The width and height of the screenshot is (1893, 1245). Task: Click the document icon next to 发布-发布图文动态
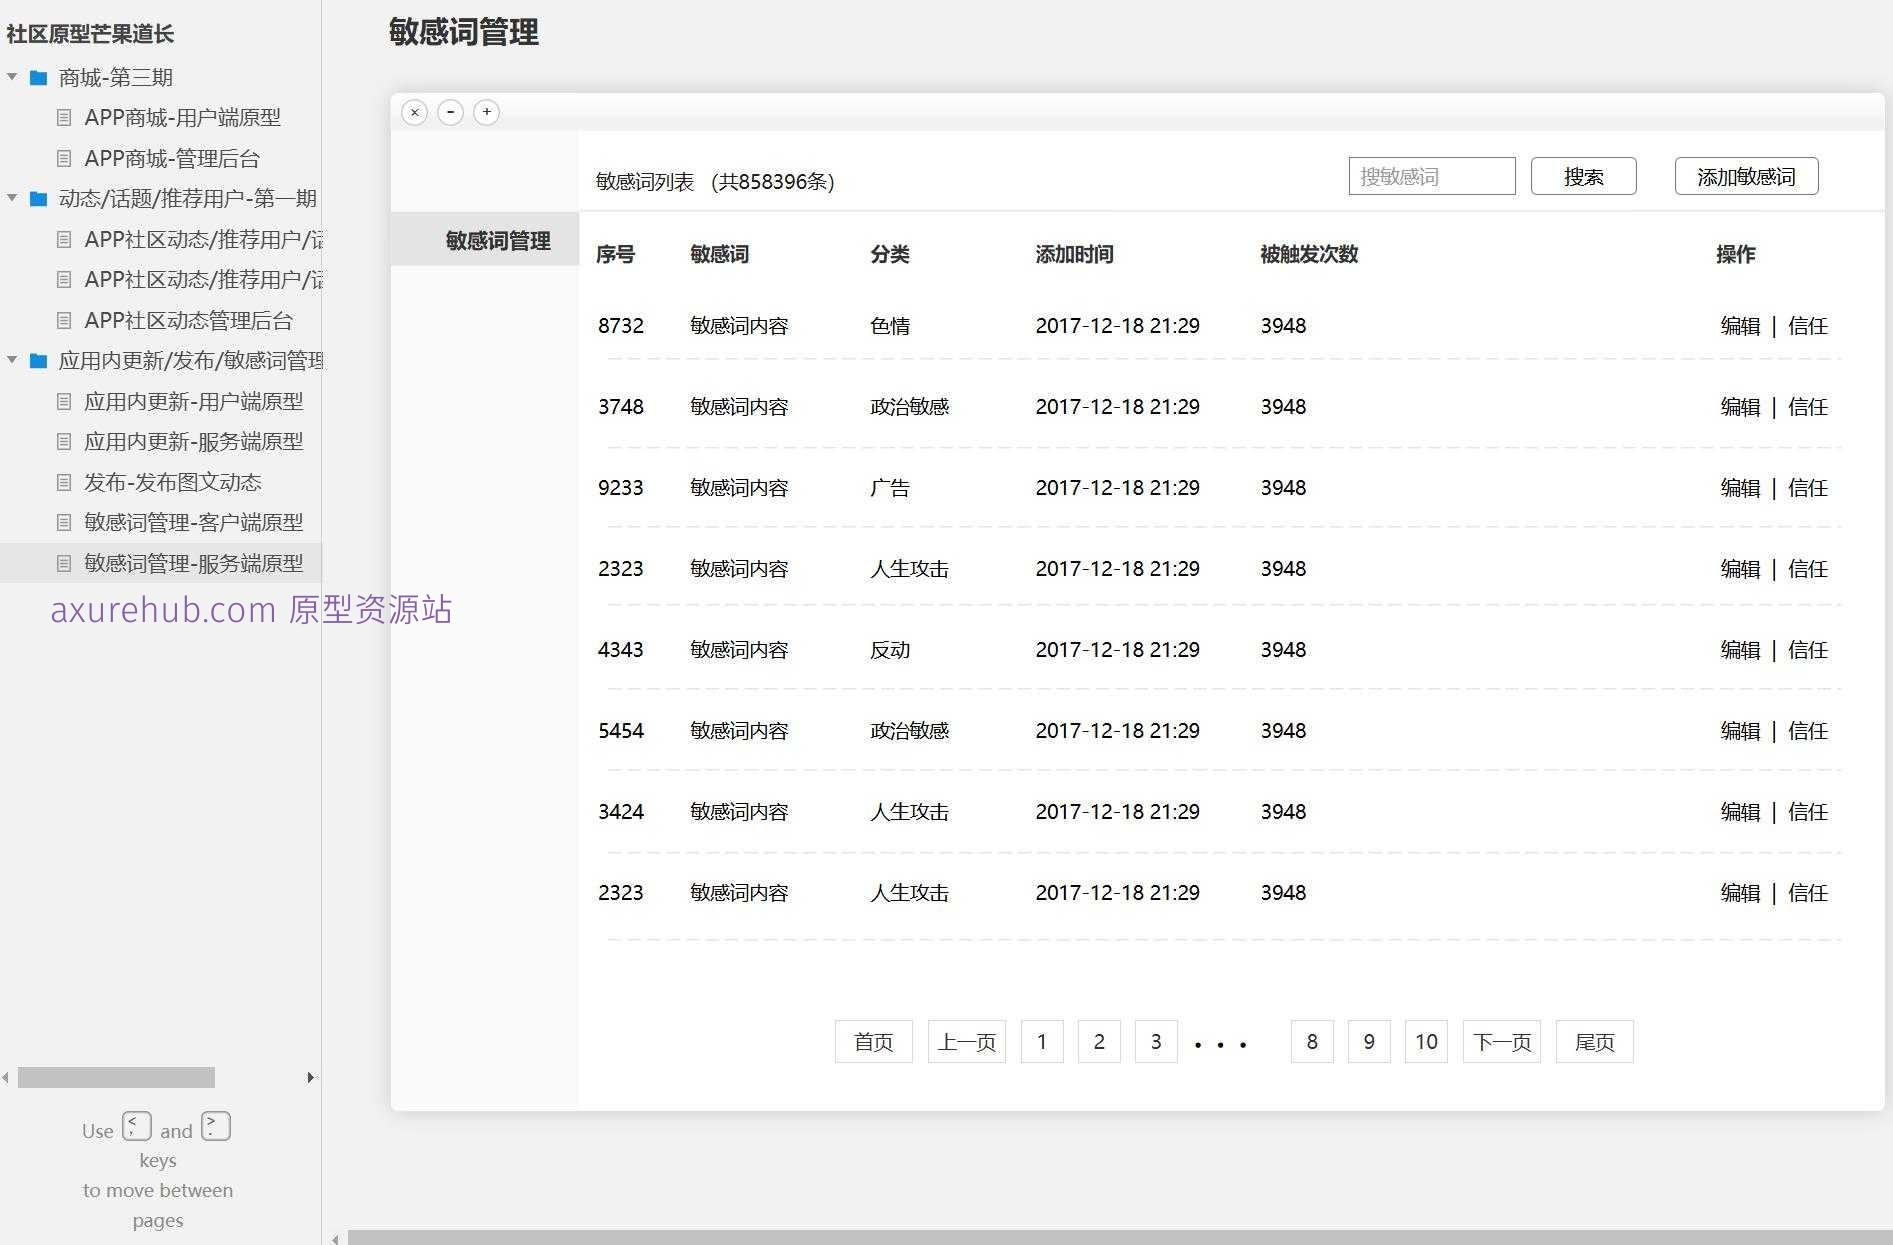[66, 482]
